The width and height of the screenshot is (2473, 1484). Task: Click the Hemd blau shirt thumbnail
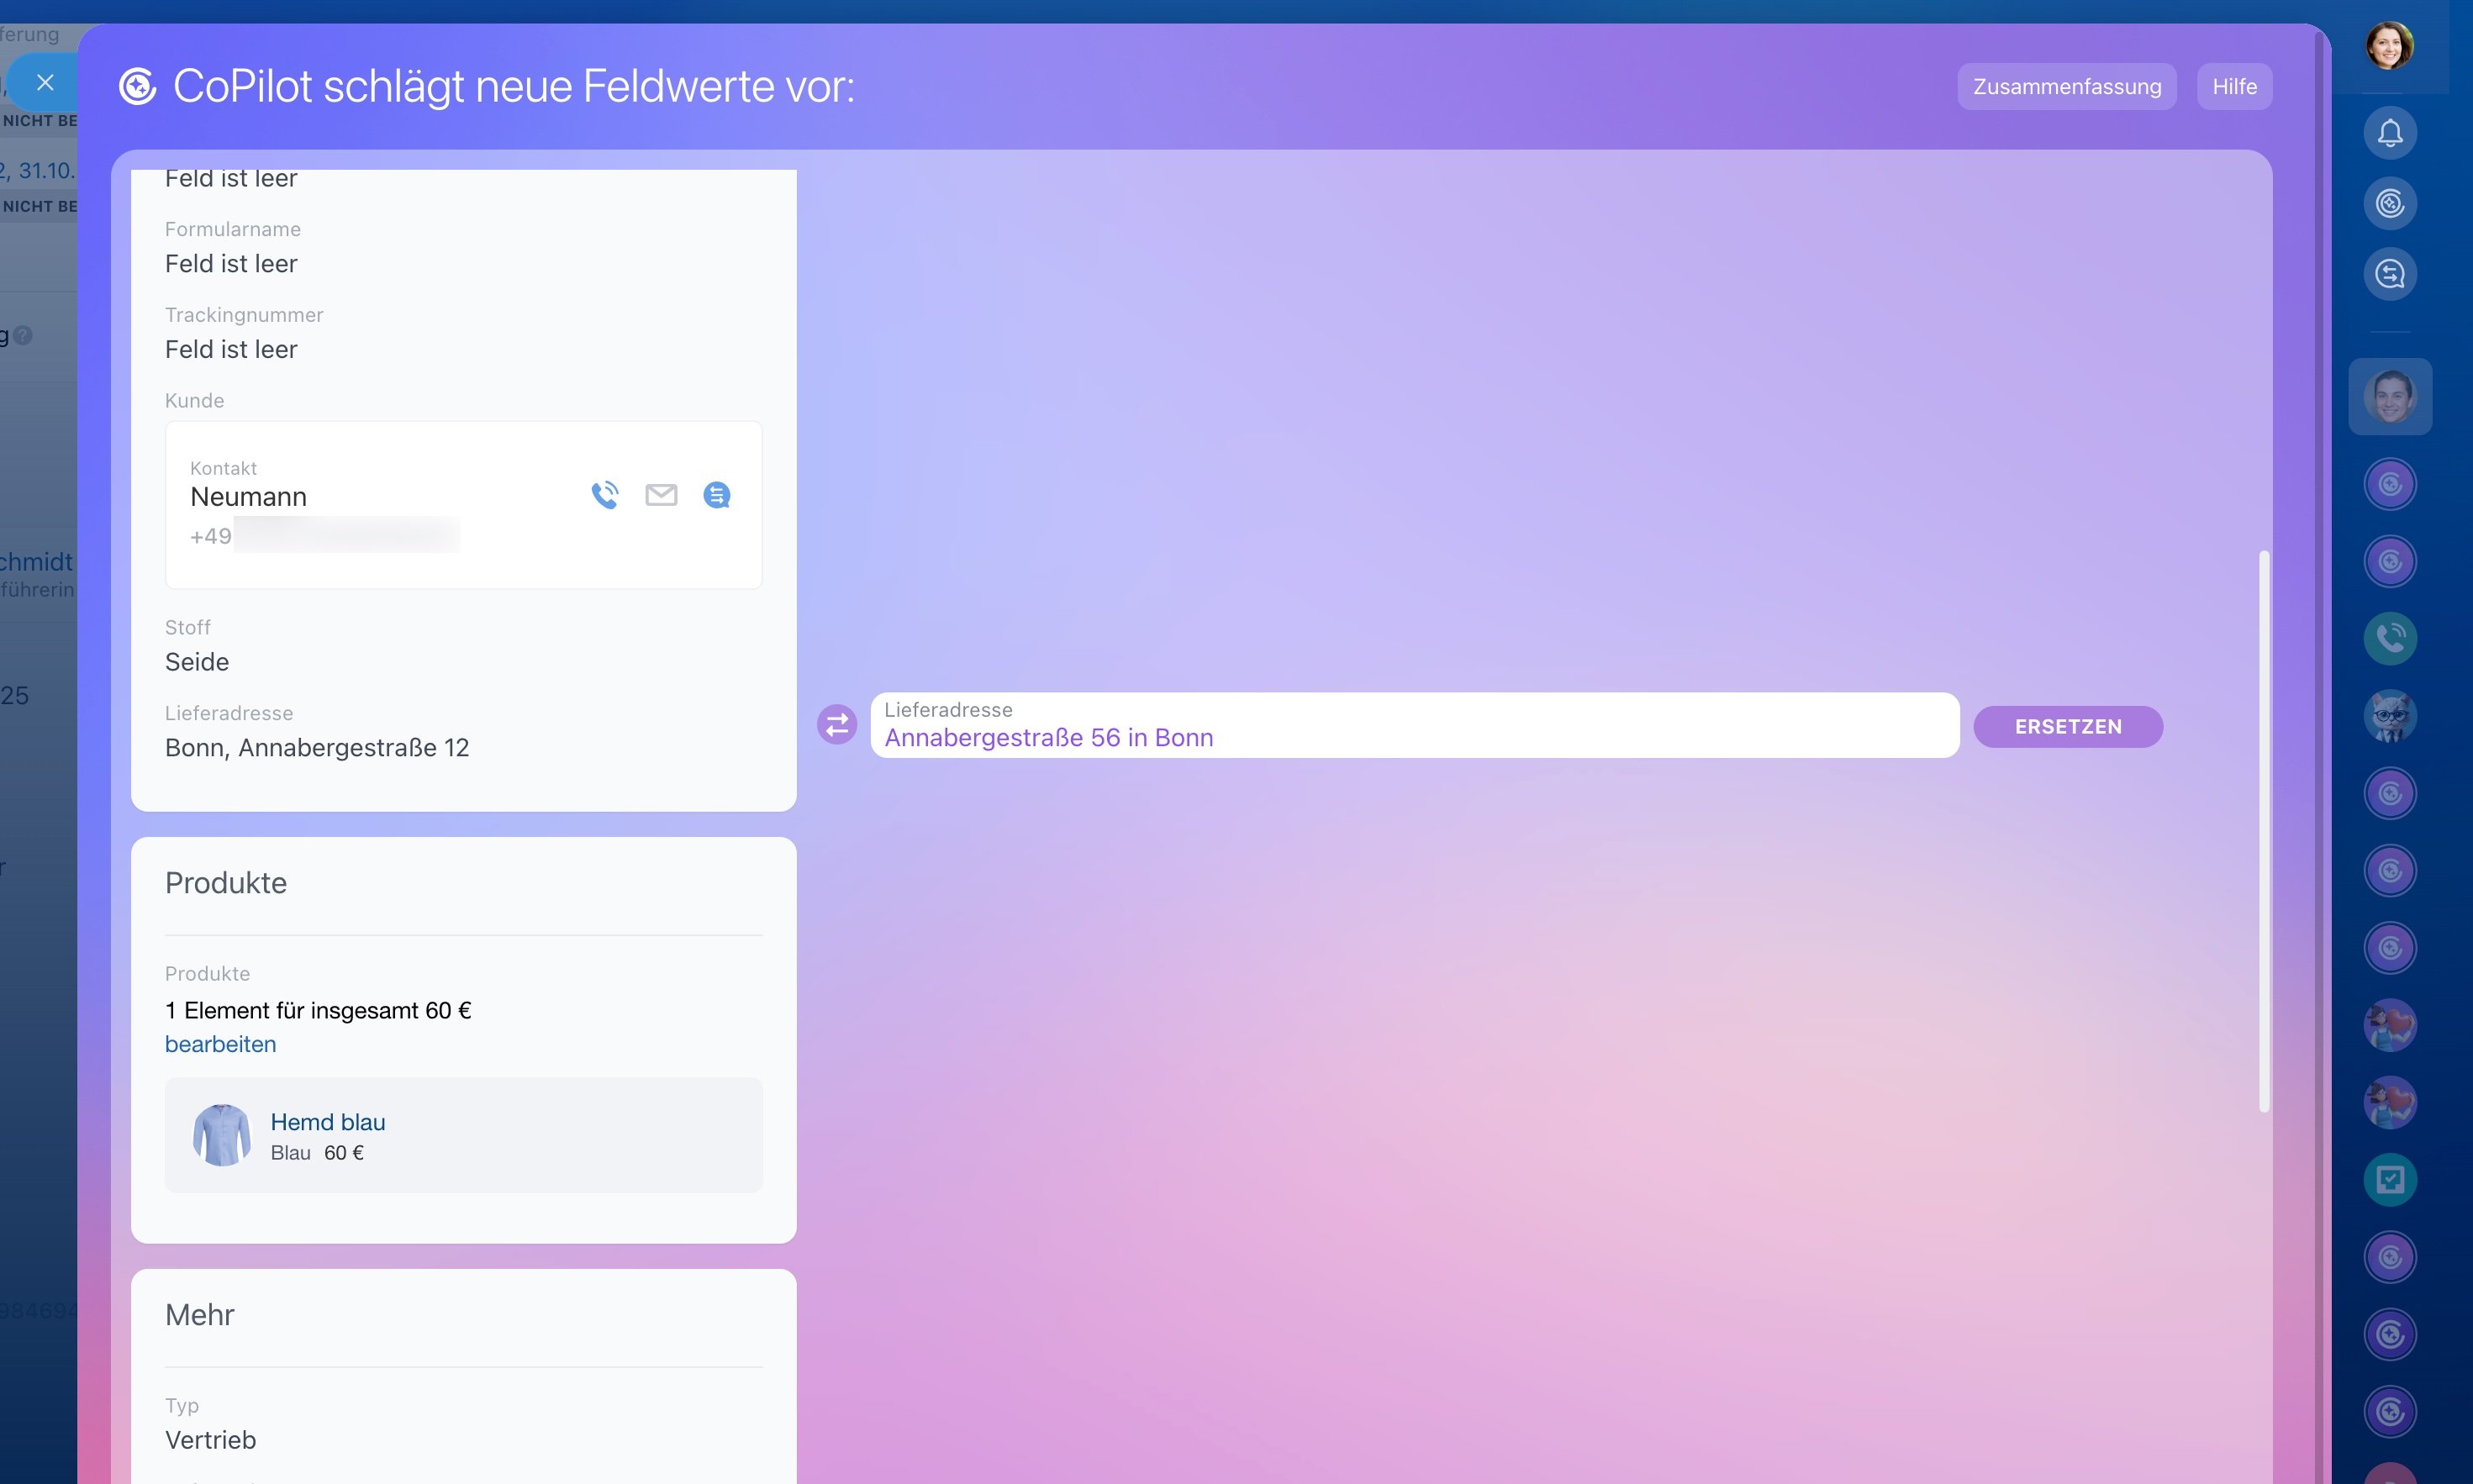click(221, 1135)
